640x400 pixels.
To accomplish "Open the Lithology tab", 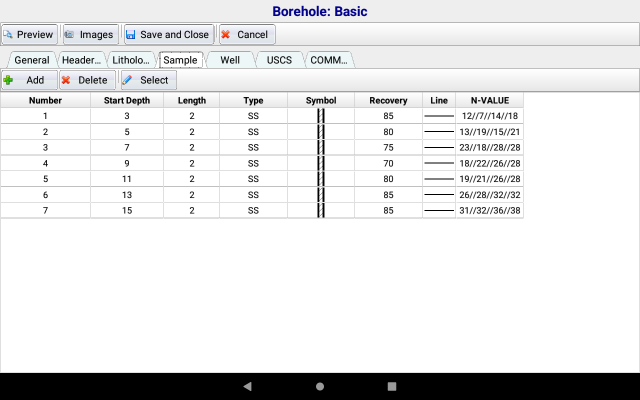I will pos(131,60).
